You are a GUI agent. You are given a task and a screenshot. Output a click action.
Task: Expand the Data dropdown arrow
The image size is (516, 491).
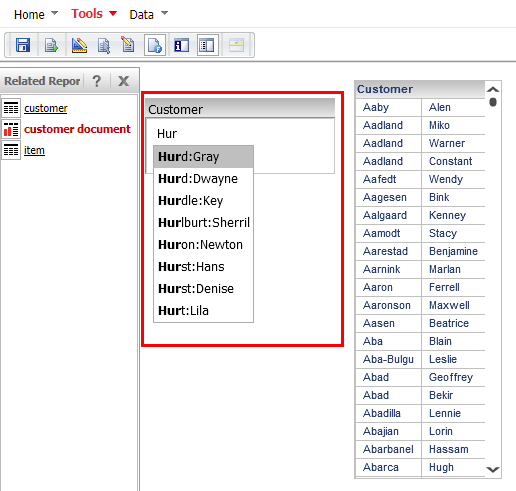coord(164,13)
